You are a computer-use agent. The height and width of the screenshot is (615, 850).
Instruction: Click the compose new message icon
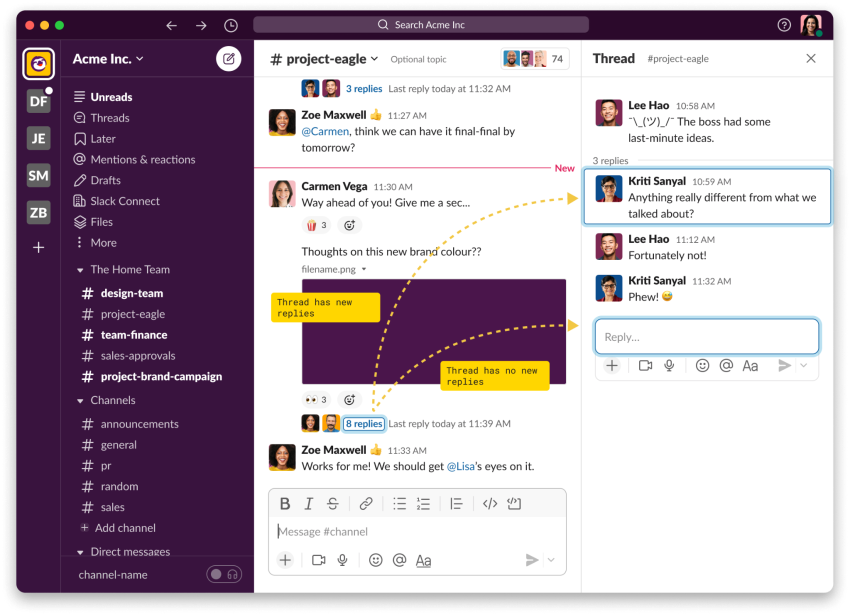[228, 59]
